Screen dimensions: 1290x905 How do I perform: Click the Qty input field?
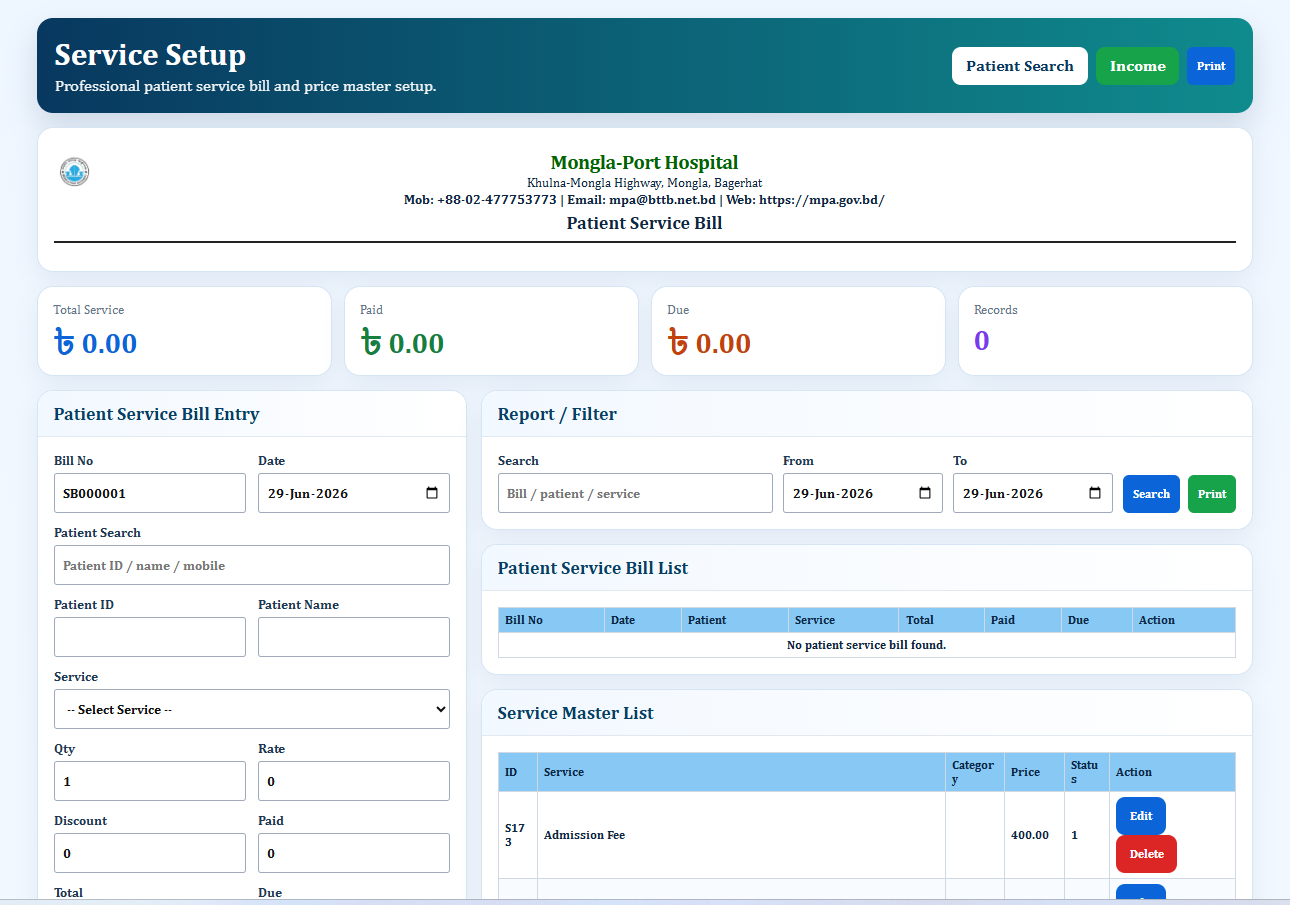150,781
